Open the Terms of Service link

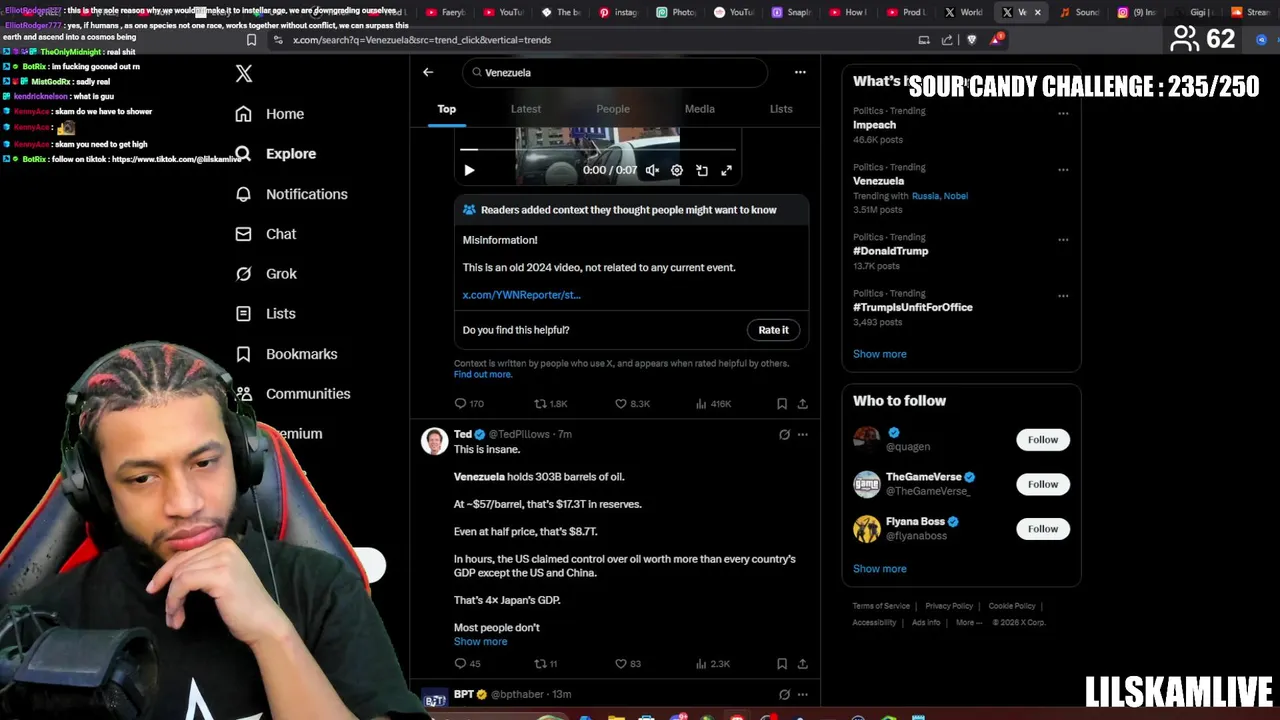(x=881, y=606)
